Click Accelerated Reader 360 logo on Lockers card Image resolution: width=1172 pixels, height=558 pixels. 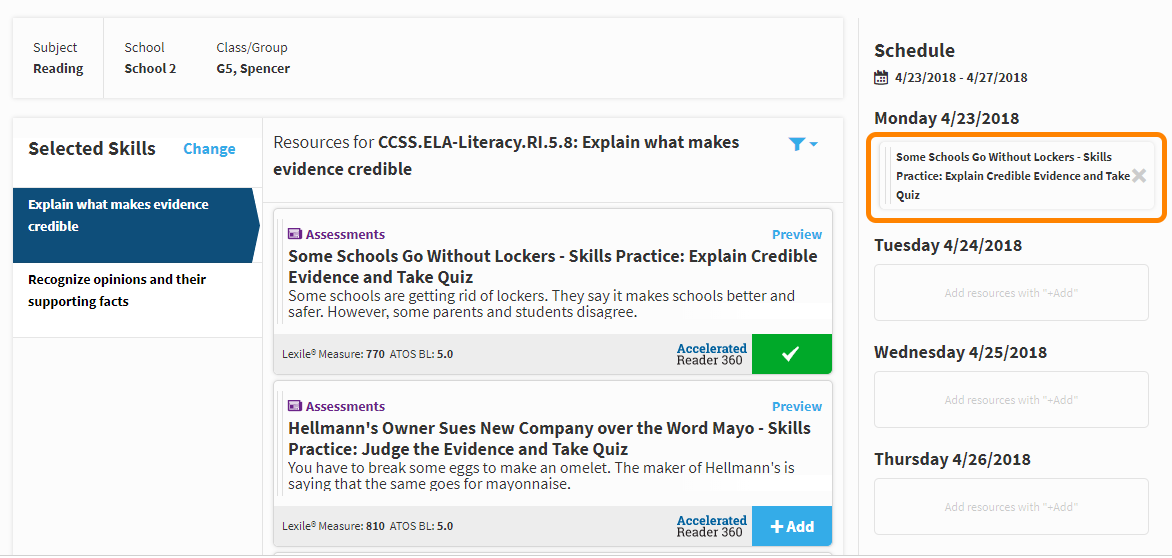pyautogui.click(x=711, y=354)
